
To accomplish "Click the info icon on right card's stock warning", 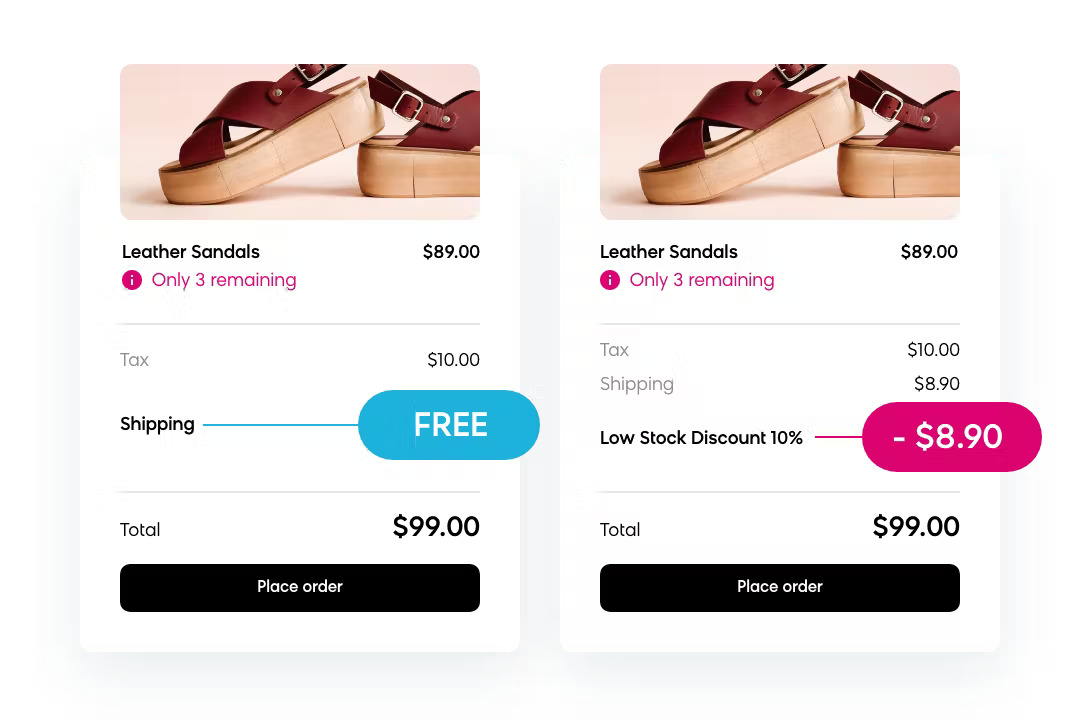I will coord(609,280).
